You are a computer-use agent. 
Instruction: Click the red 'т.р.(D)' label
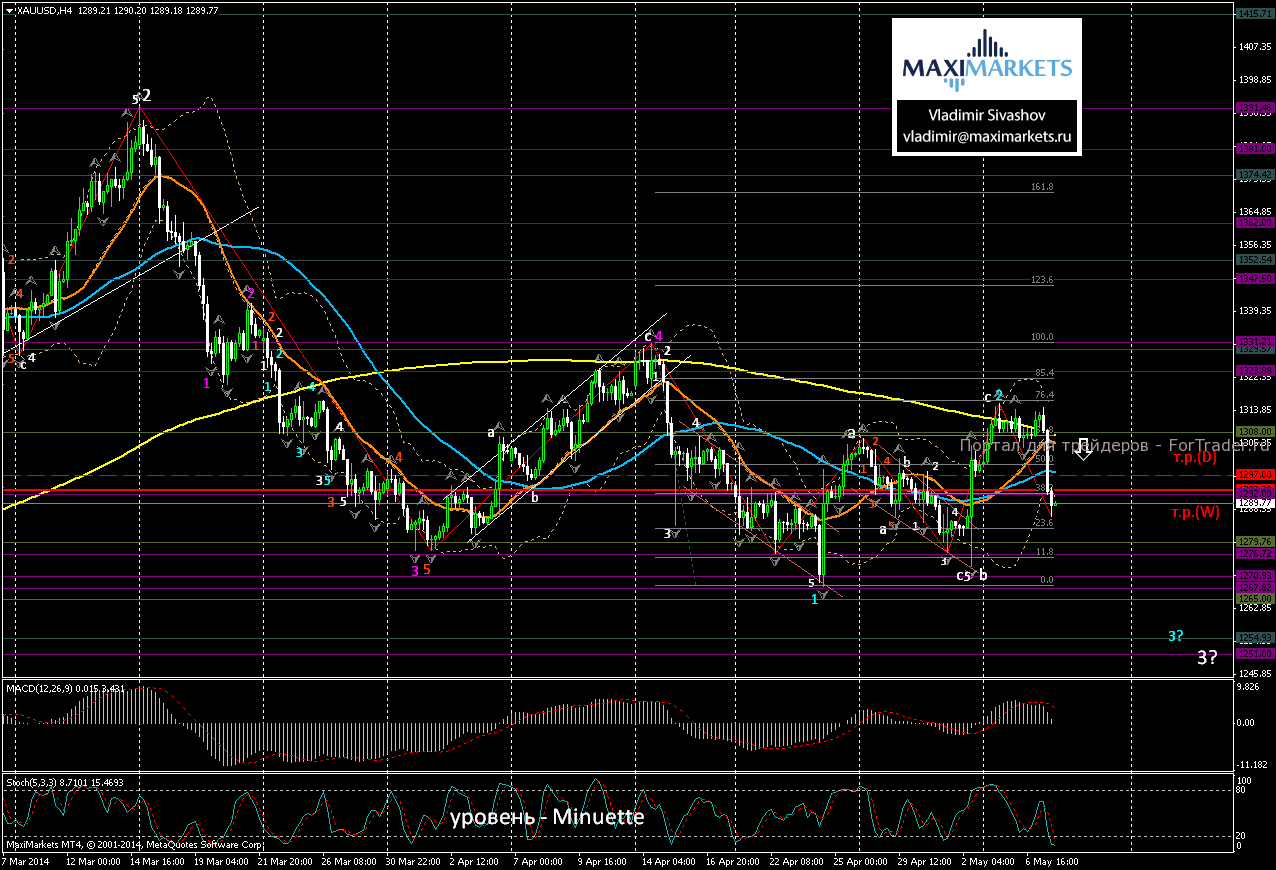pyautogui.click(x=1196, y=457)
